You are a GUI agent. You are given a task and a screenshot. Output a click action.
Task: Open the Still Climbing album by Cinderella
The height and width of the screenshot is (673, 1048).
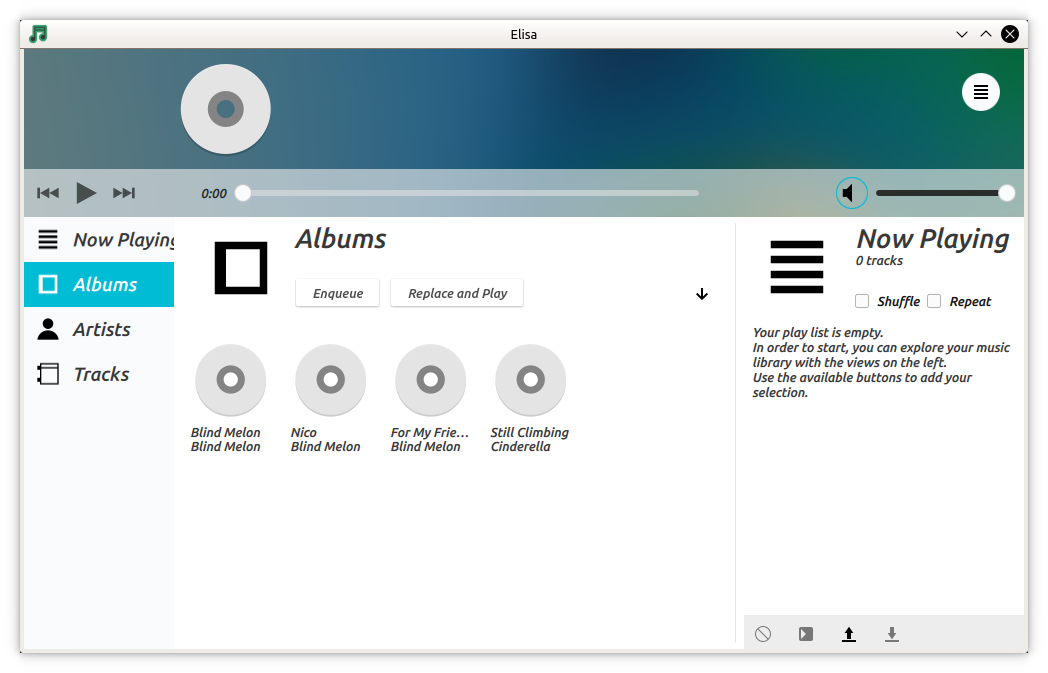[530, 380]
